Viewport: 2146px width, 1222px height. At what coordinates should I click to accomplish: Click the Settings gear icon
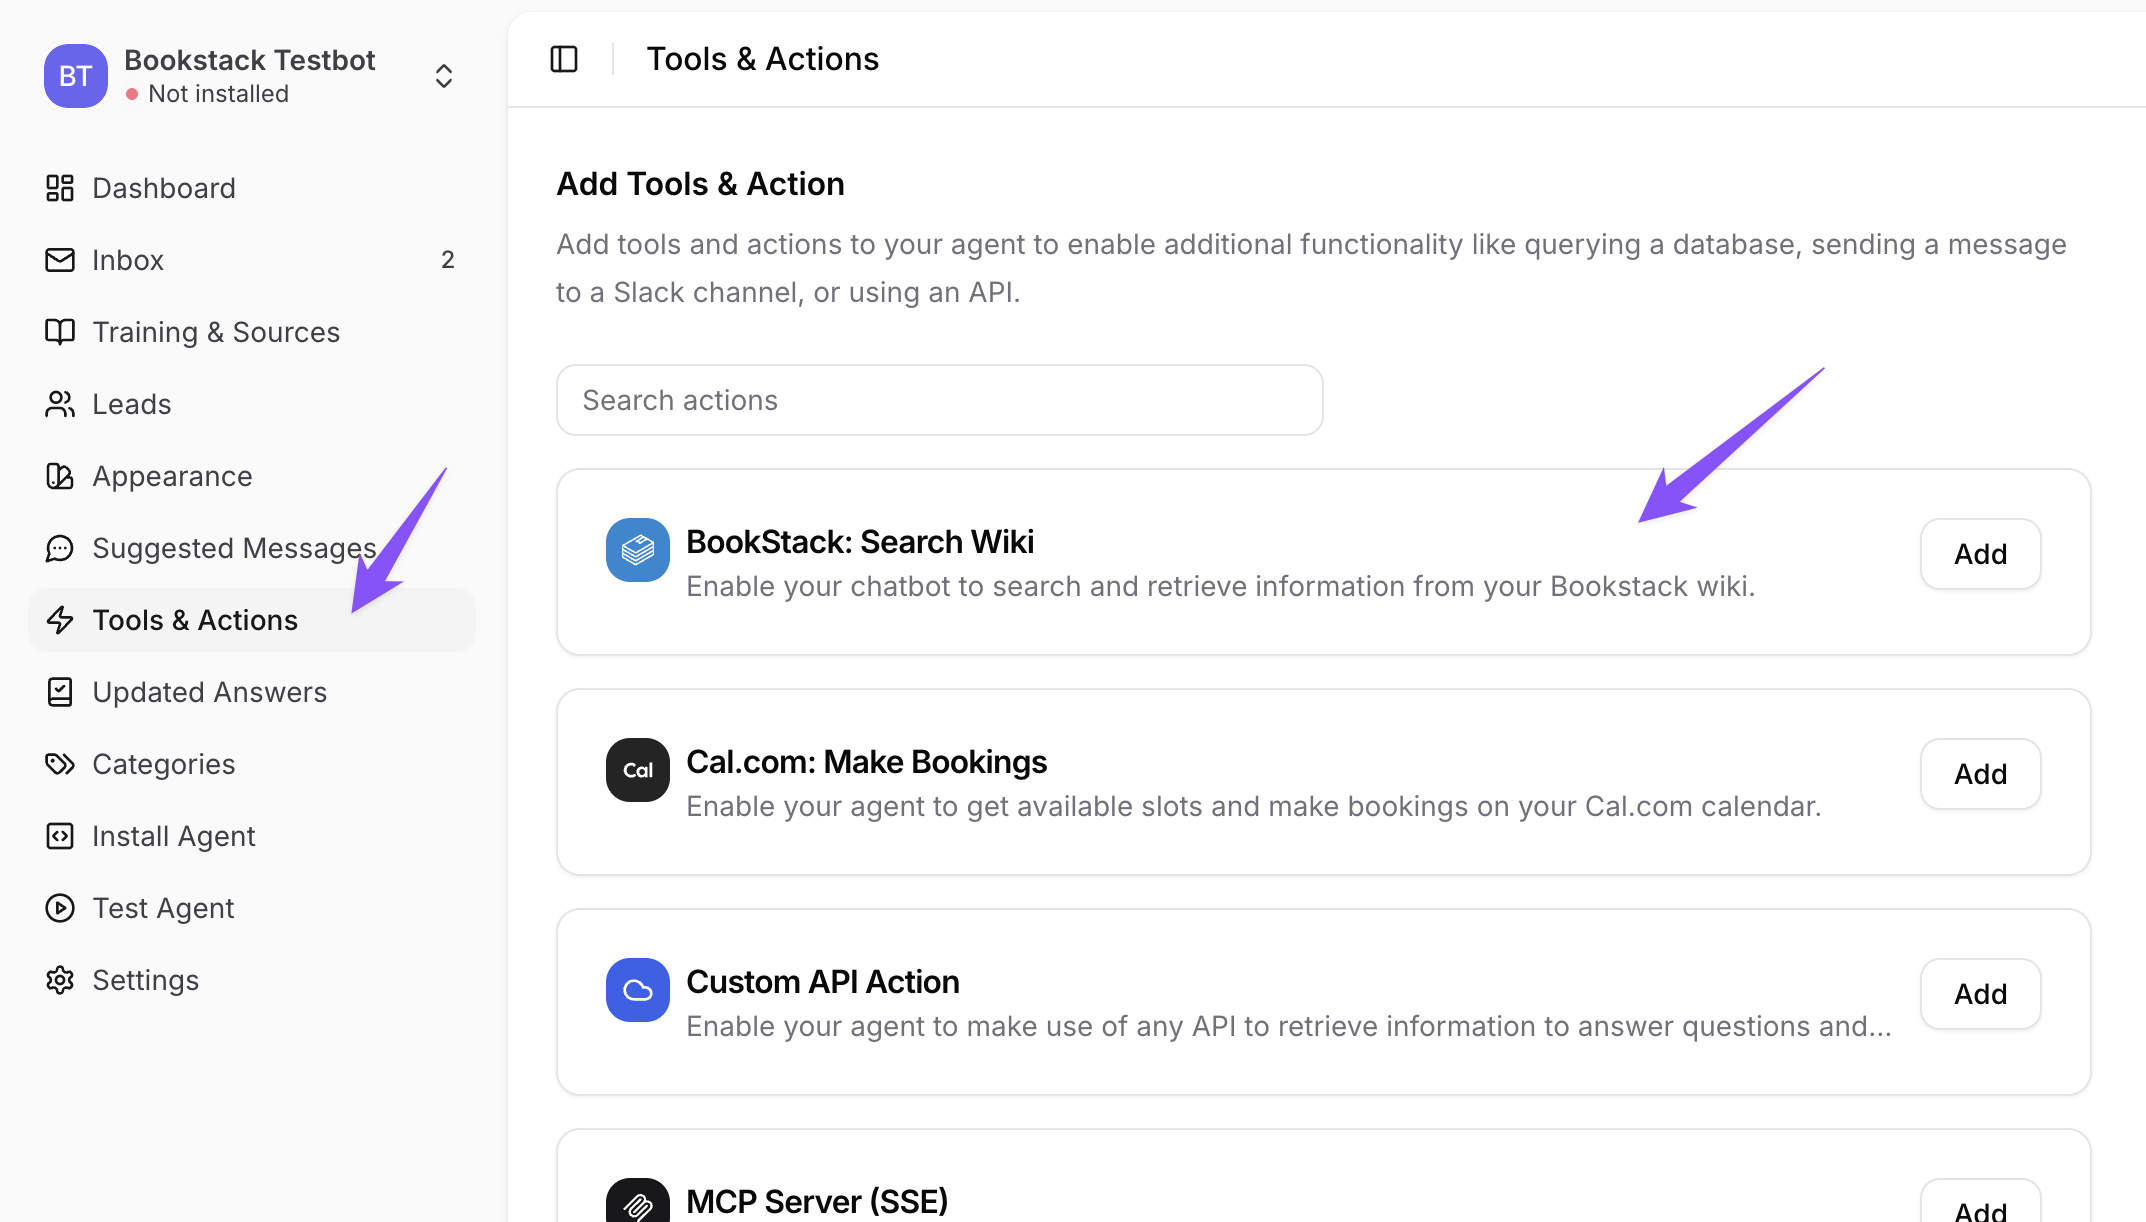pyautogui.click(x=60, y=980)
